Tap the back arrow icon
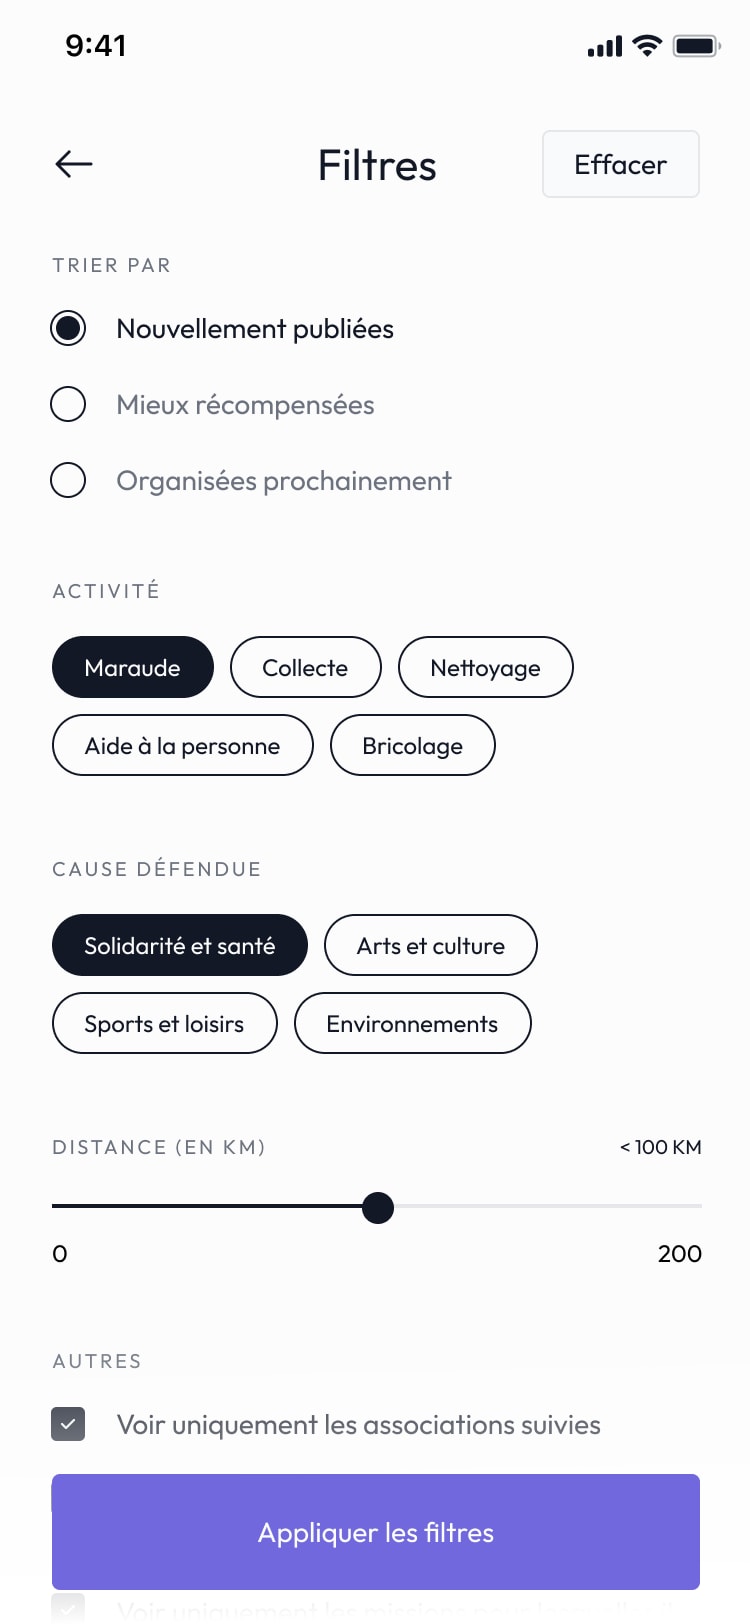Viewport: 750px width, 1624px height. 74,164
